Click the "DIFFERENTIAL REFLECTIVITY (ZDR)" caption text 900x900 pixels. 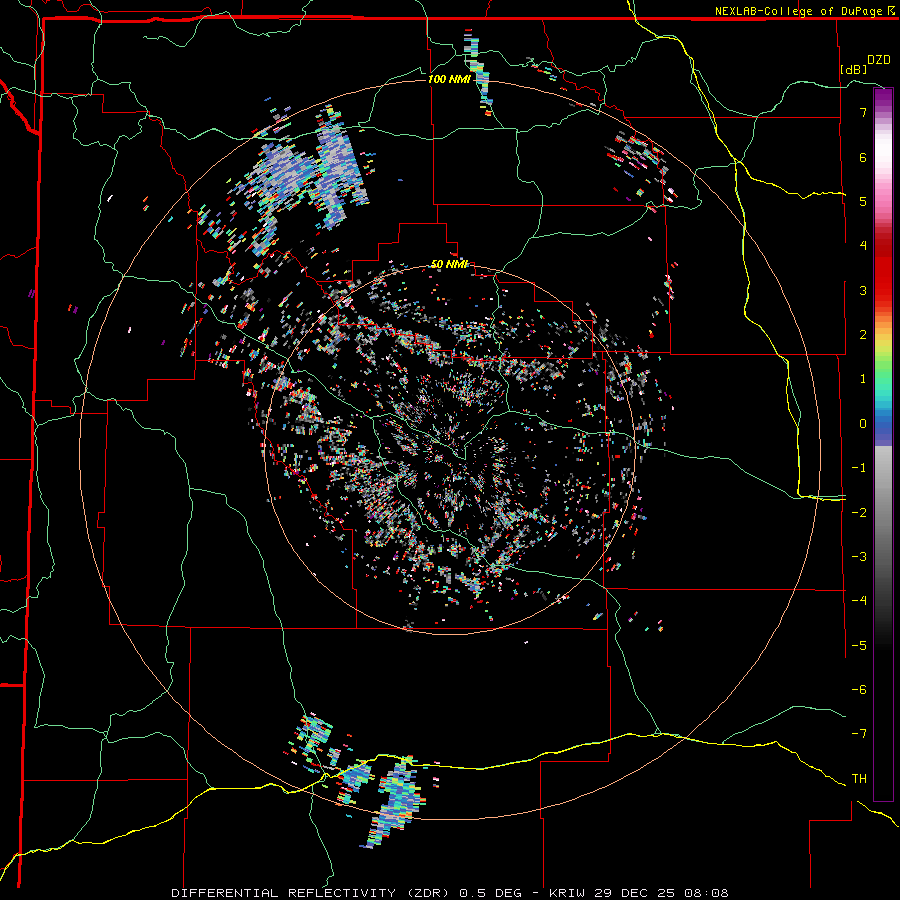(312, 893)
